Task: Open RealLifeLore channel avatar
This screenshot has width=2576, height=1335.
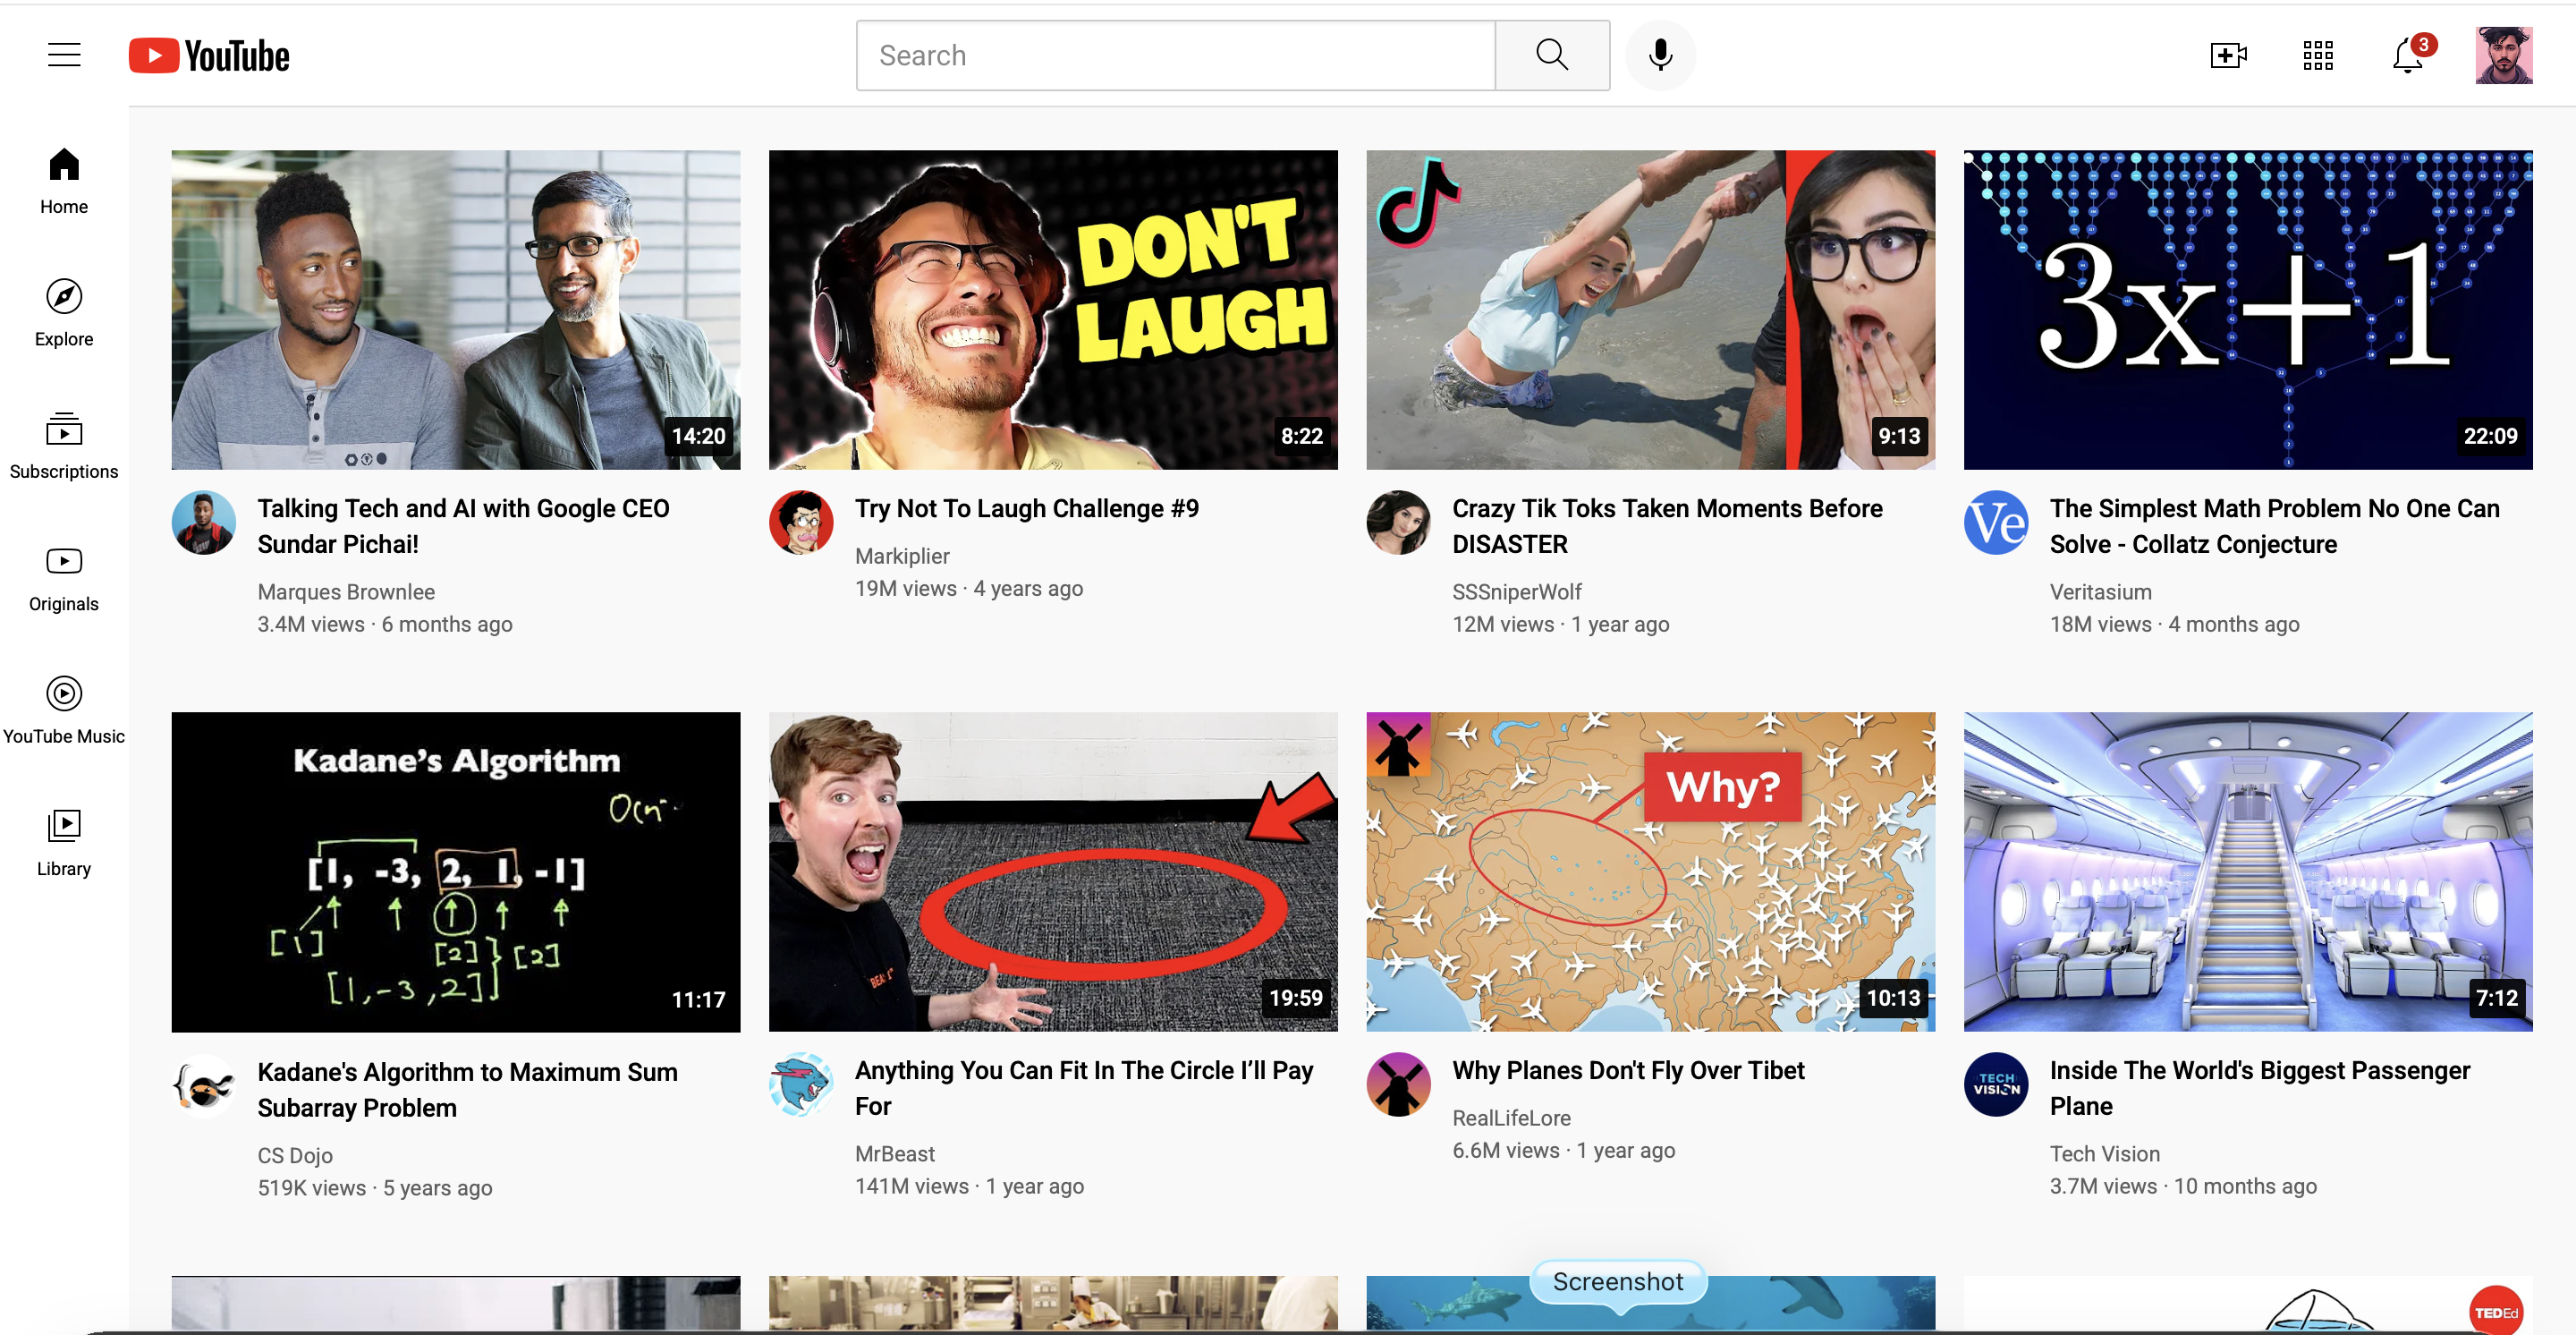Action: pyautogui.click(x=1398, y=1084)
